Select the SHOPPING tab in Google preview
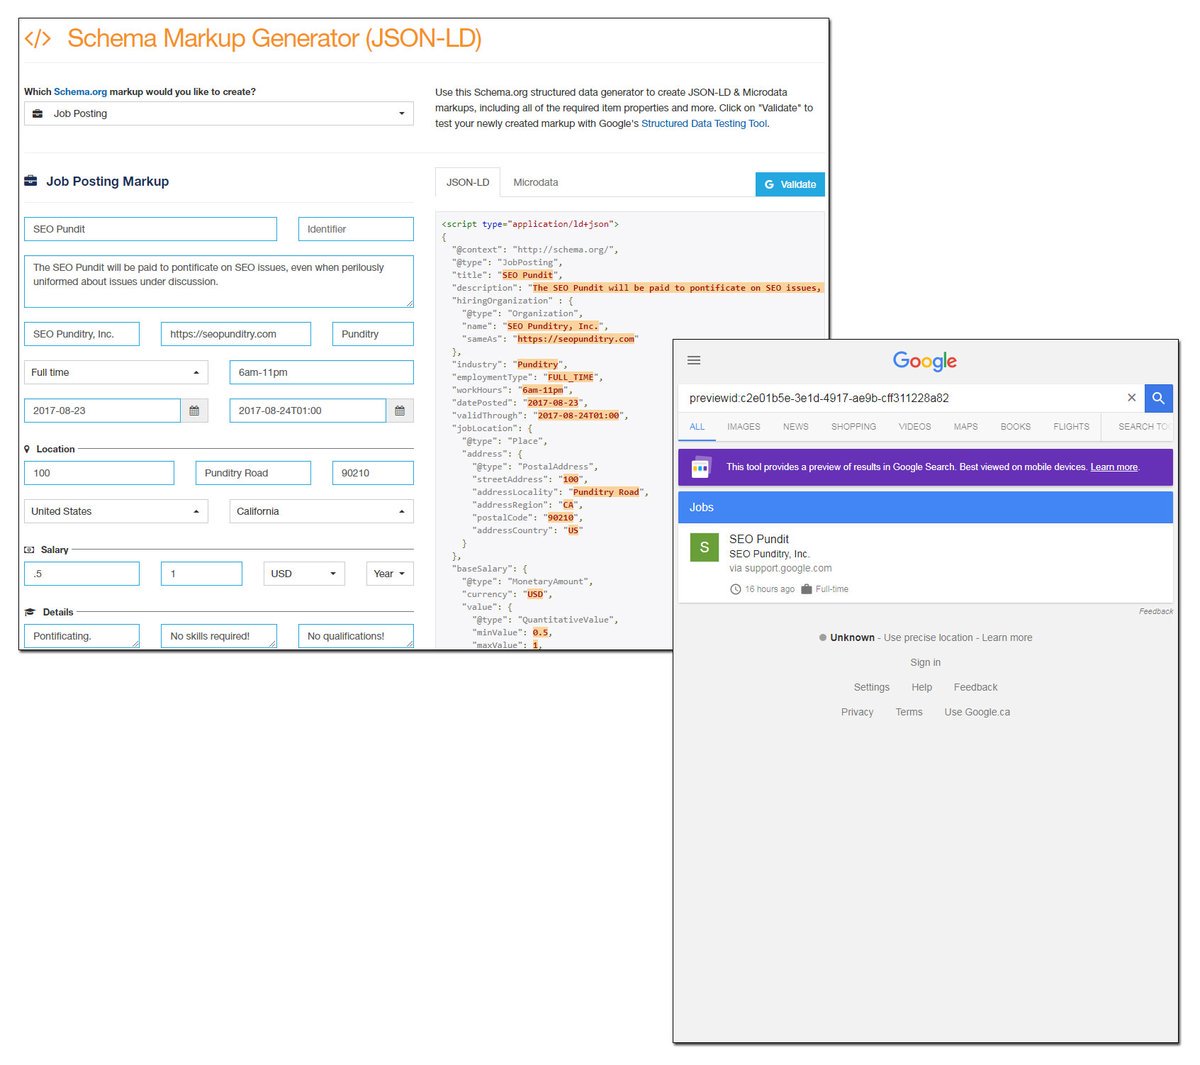This screenshot has width=1200, height=1065. 854,427
